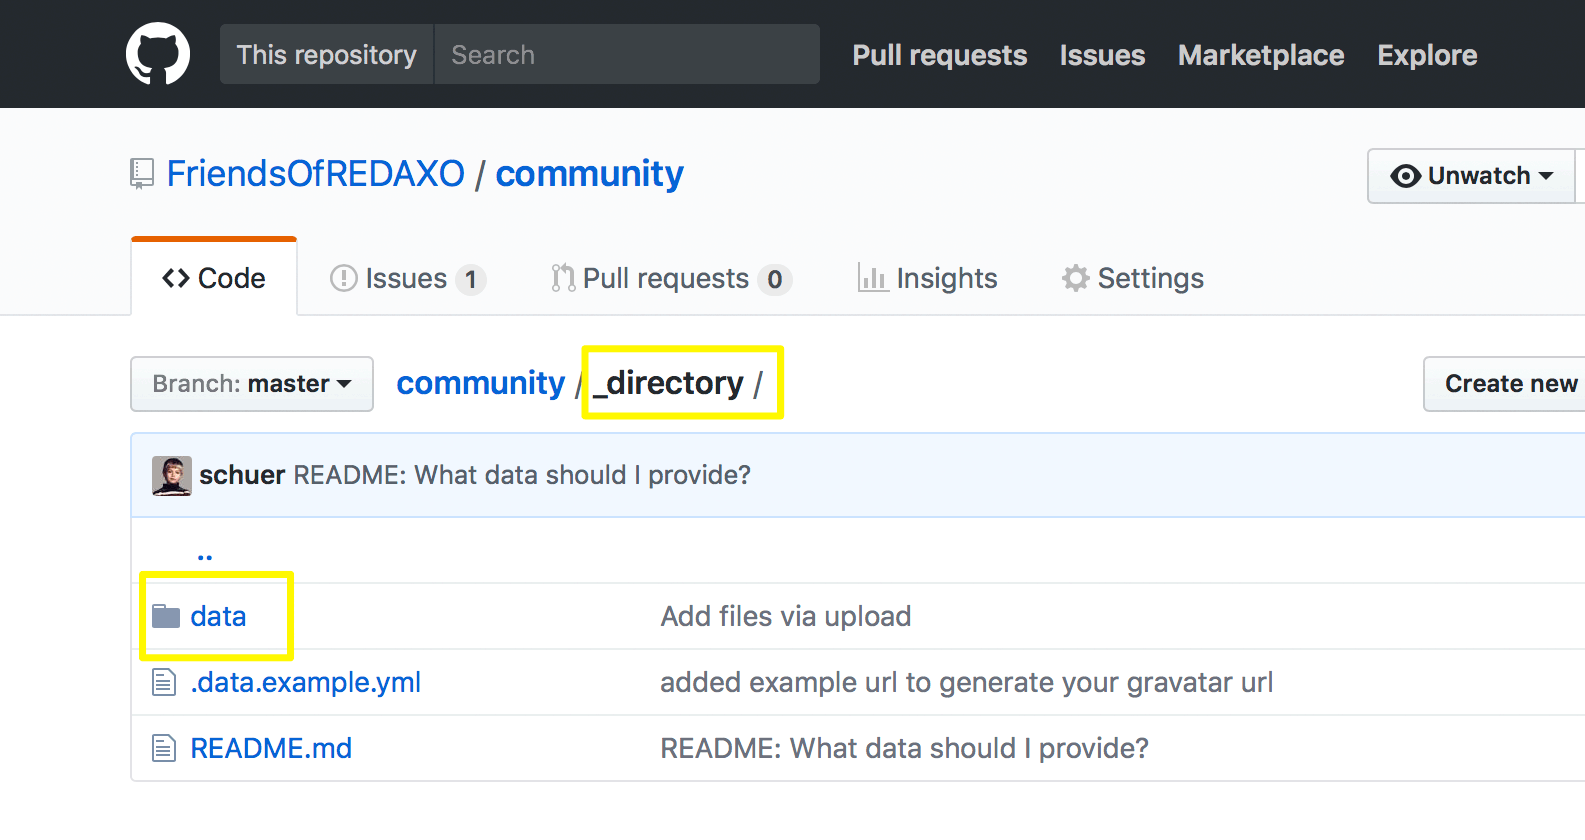Toggle the Unwatch eye button
Image resolution: width=1585 pixels, height=840 pixels.
1471,176
